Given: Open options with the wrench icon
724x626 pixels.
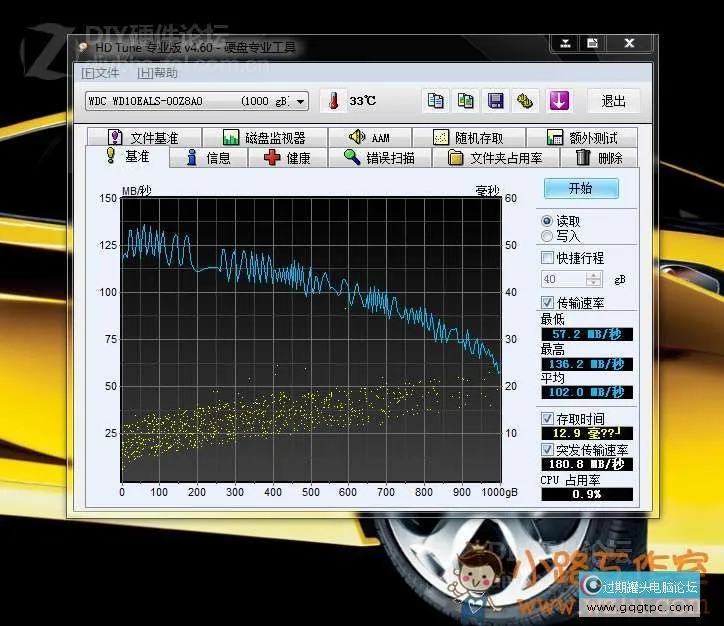Looking at the screenshot, I should (x=524, y=101).
